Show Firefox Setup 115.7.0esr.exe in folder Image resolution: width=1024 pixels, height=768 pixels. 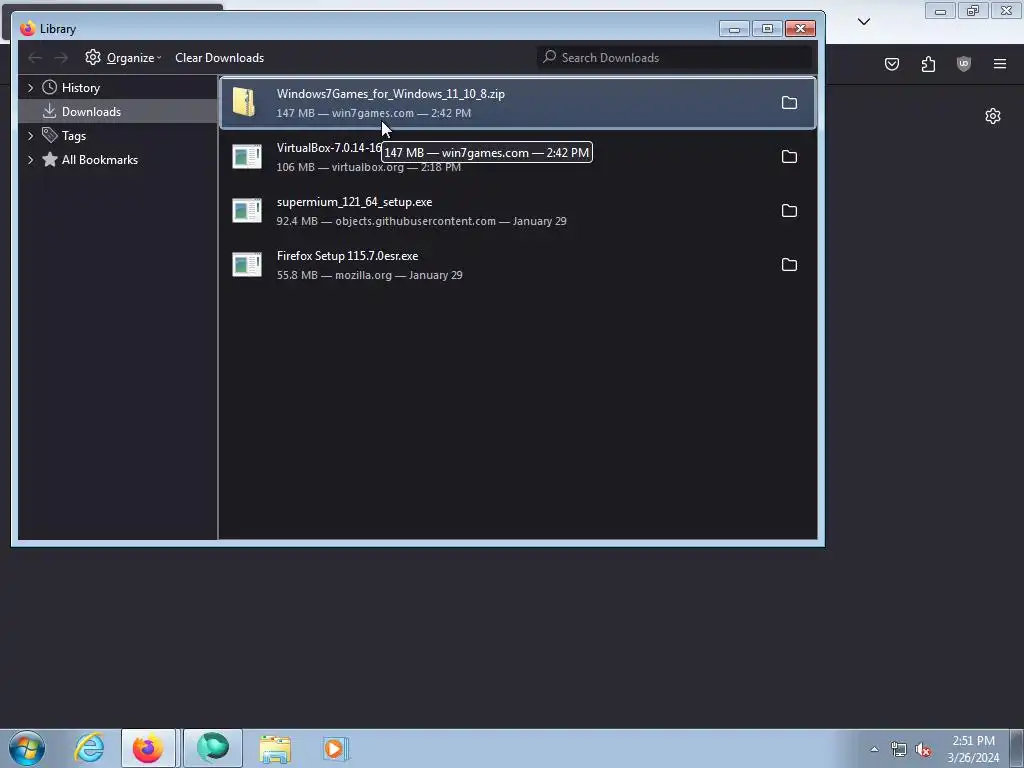click(x=789, y=264)
